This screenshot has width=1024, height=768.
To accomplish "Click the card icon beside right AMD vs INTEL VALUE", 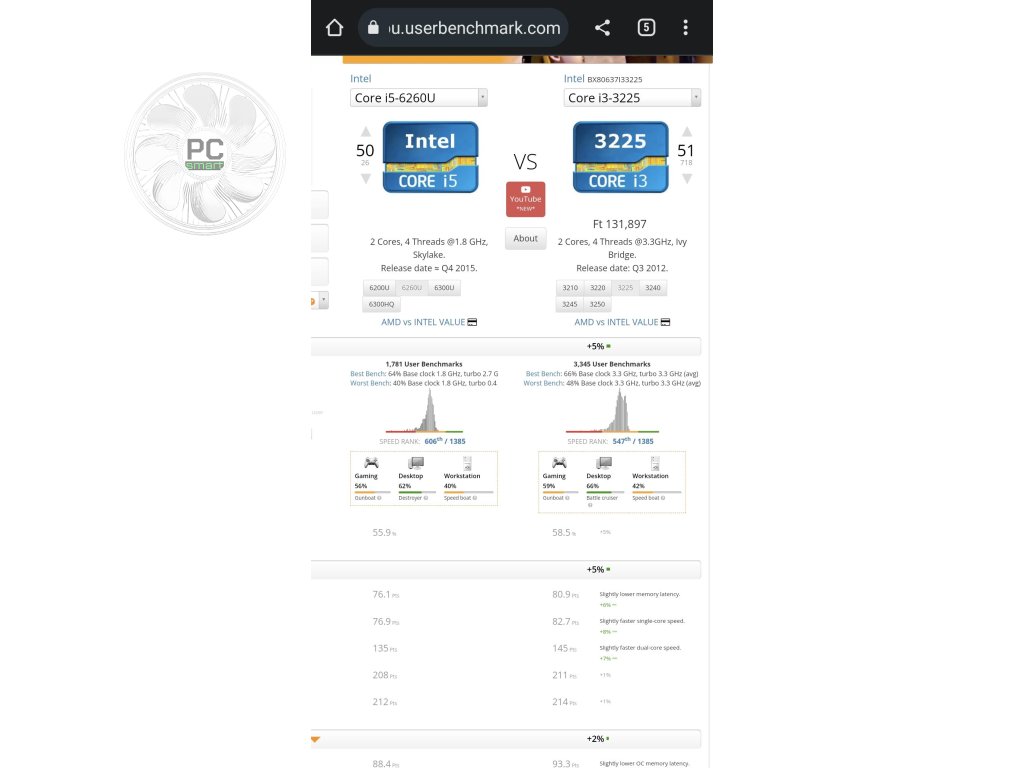I will pyautogui.click(x=665, y=322).
